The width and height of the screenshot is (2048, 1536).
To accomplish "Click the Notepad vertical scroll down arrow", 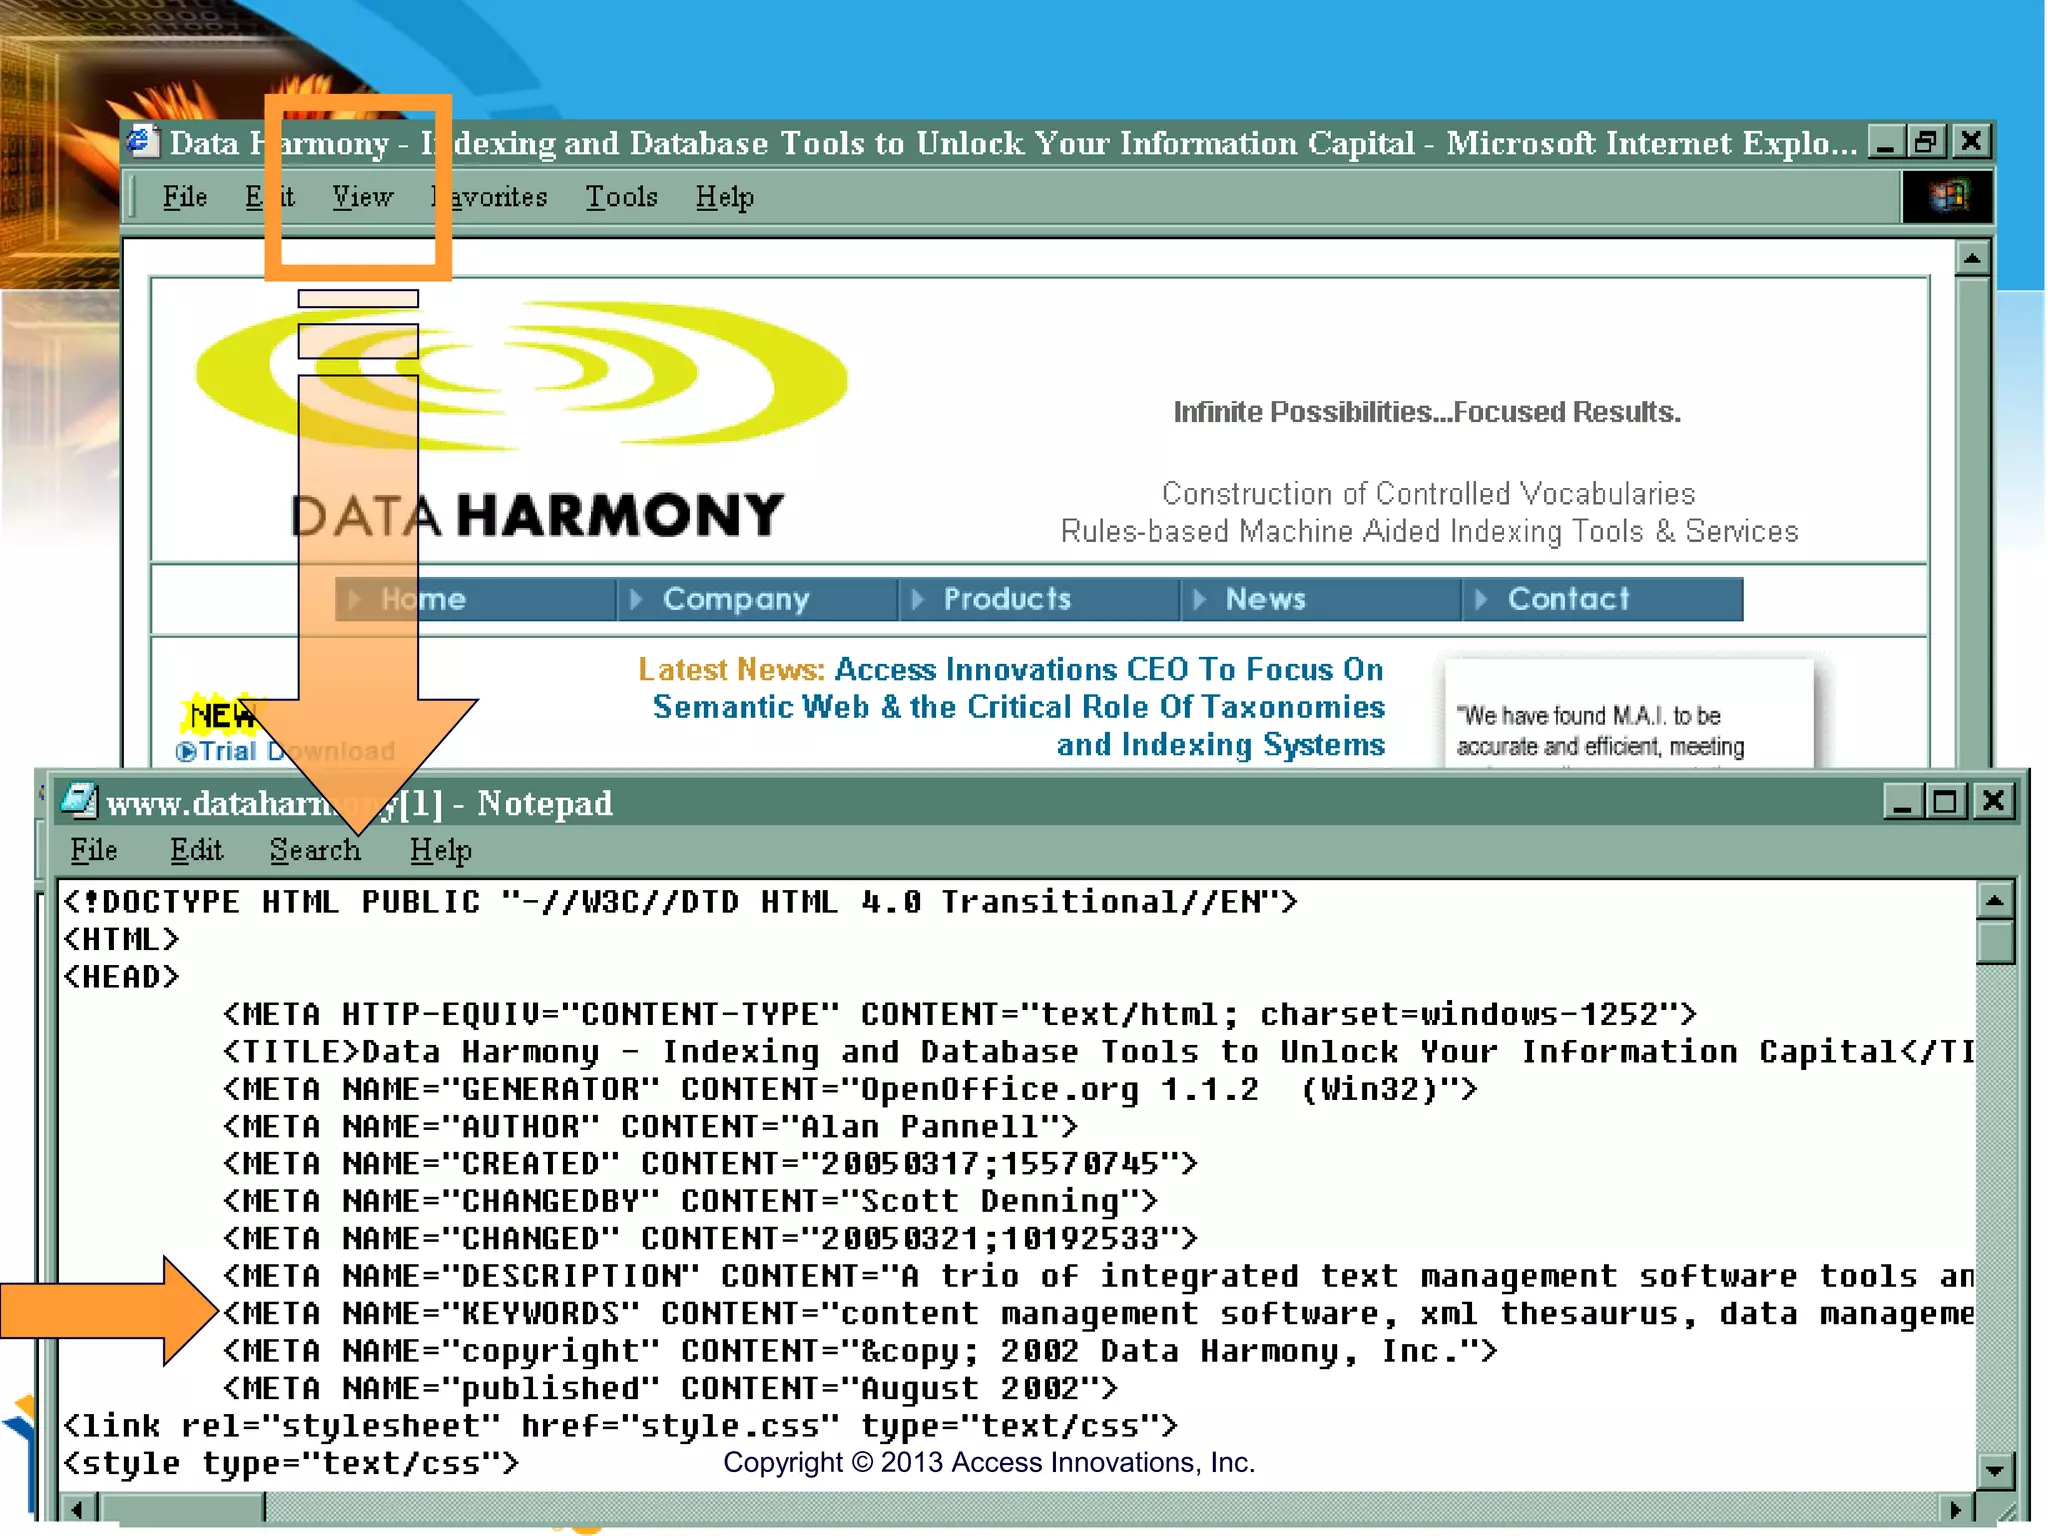I will 1994,1470.
